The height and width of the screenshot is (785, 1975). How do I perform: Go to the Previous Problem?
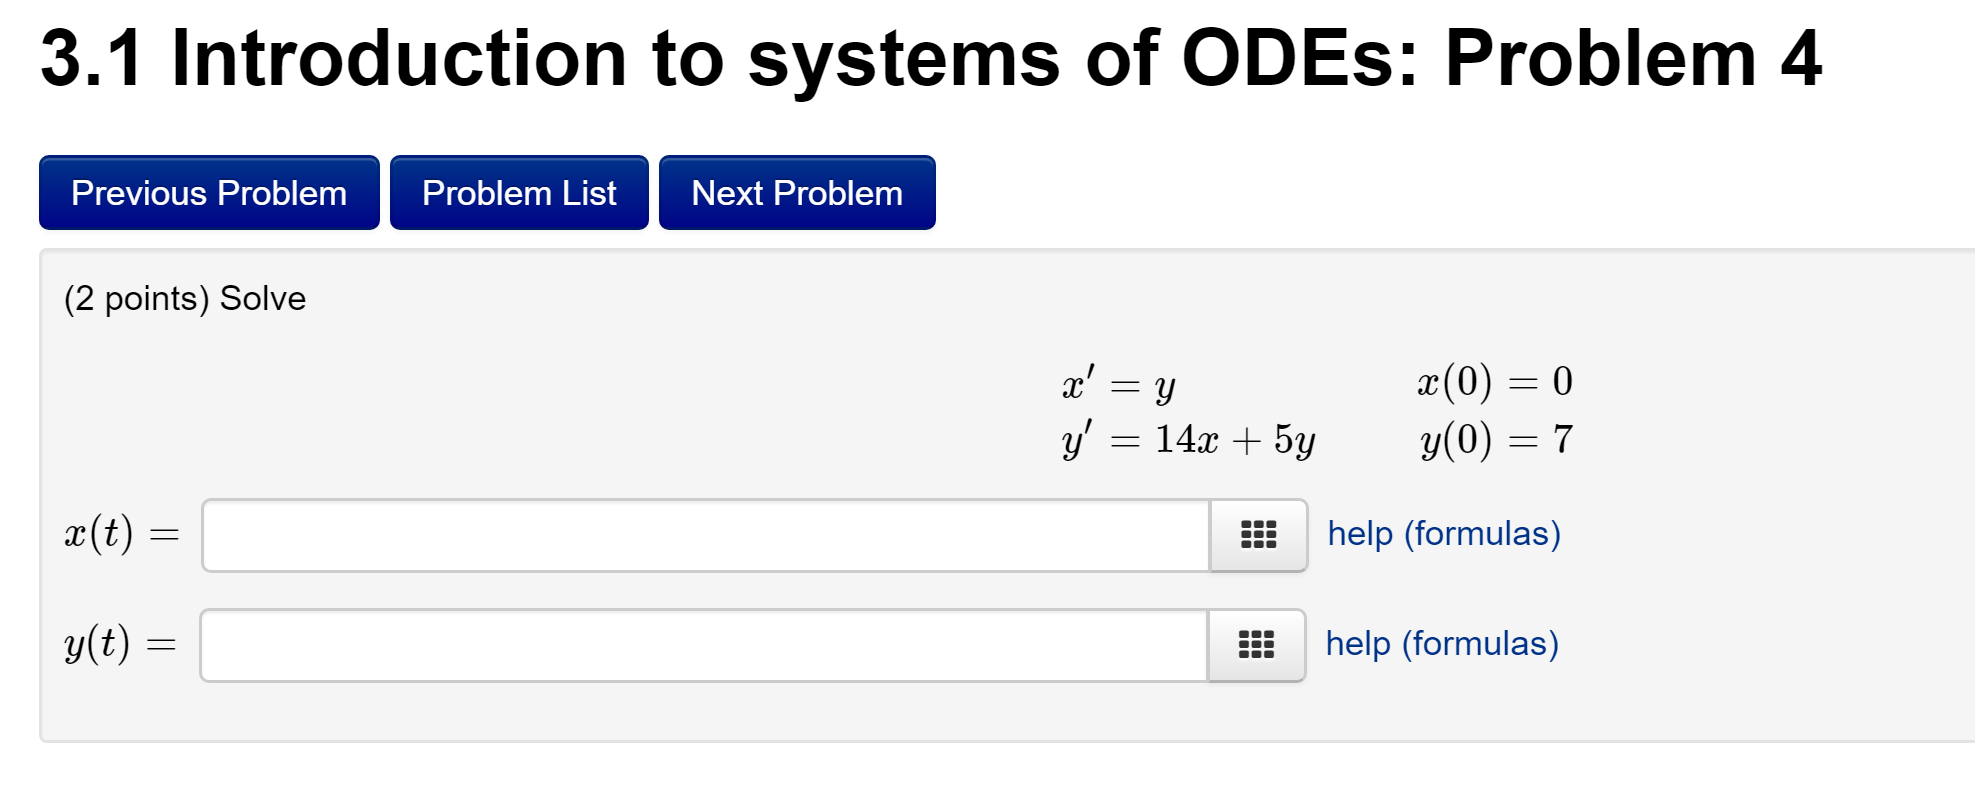[x=208, y=192]
